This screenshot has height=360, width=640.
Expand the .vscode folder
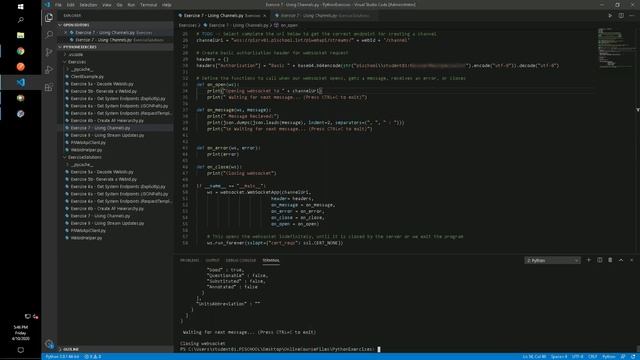(x=116, y=54)
